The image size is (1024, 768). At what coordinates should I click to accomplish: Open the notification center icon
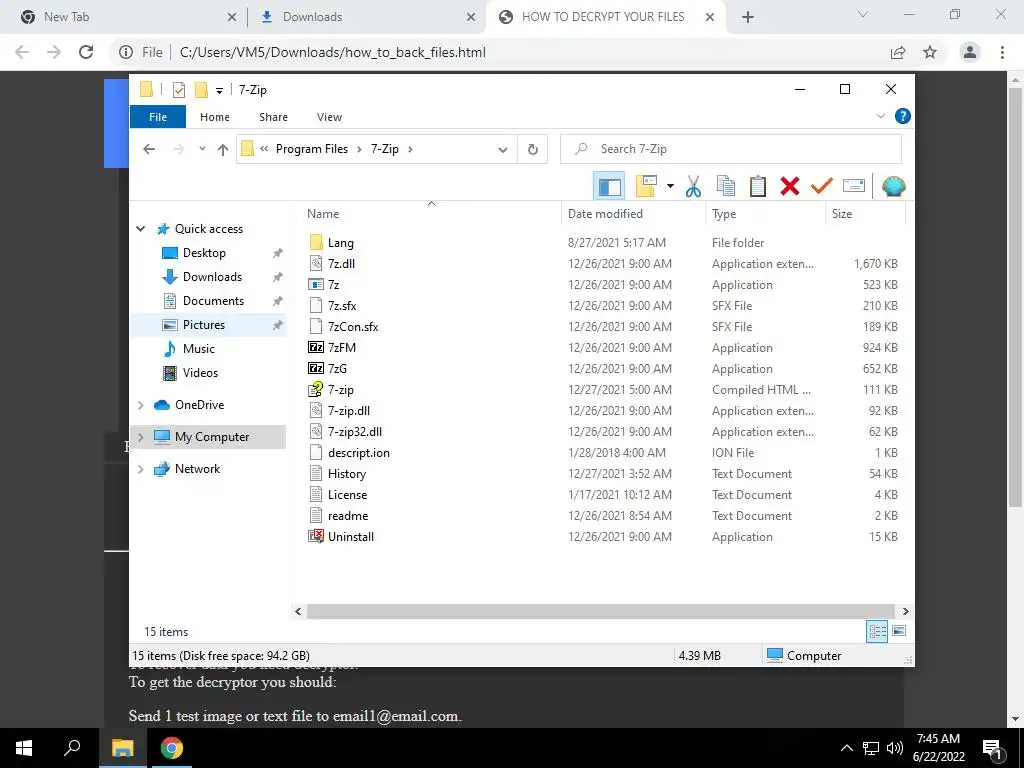993,748
